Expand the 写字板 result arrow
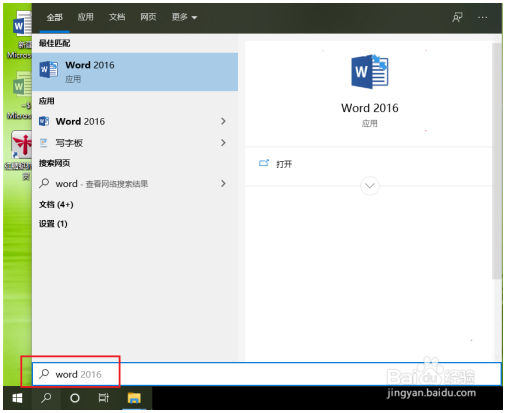Image resolution: width=506 pixels, height=413 pixels. pyautogui.click(x=223, y=143)
